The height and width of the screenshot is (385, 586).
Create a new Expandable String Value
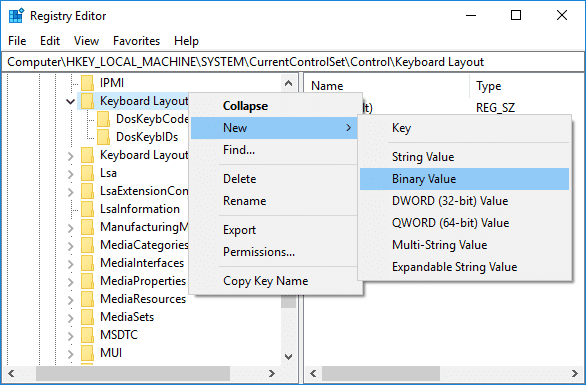pos(465,267)
